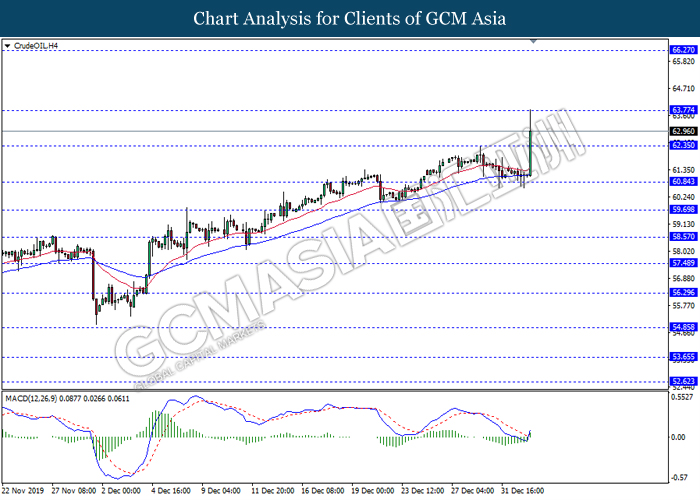Select the 59.698 price level label
Image resolution: width=700 pixels, height=500 pixels.
[x=683, y=209]
